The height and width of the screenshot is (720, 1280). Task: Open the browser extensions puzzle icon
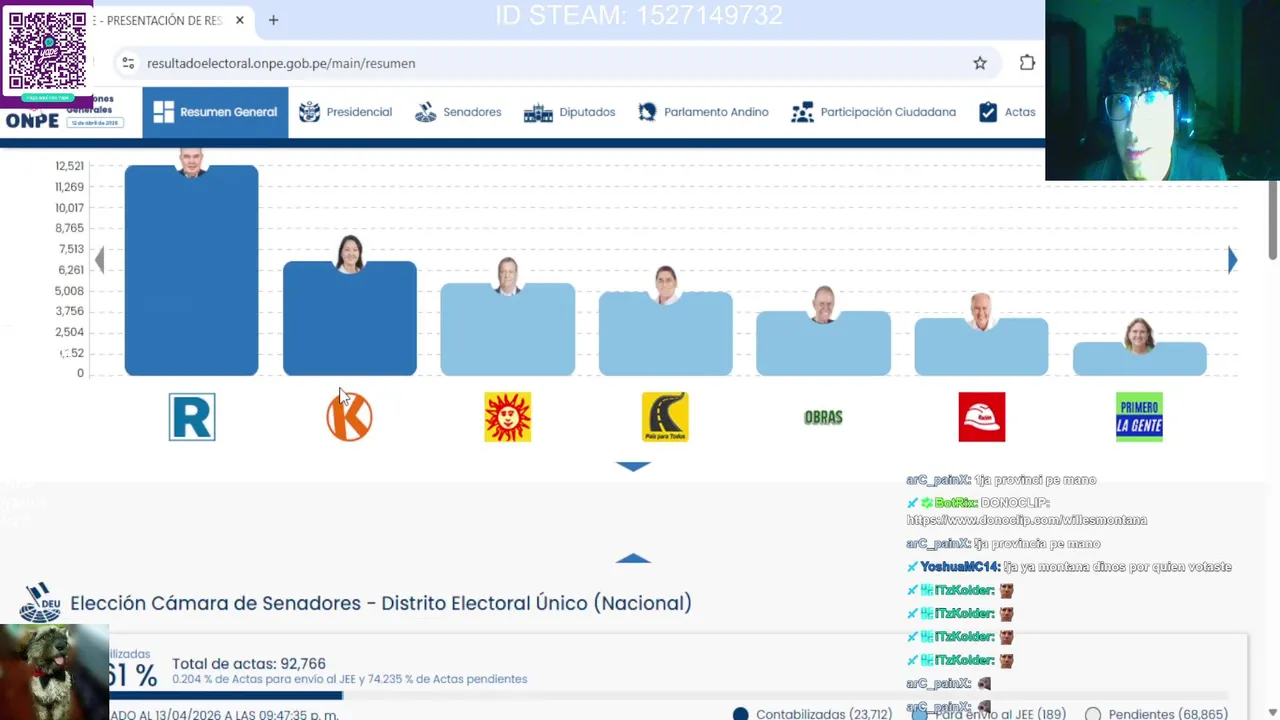(1027, 63)
